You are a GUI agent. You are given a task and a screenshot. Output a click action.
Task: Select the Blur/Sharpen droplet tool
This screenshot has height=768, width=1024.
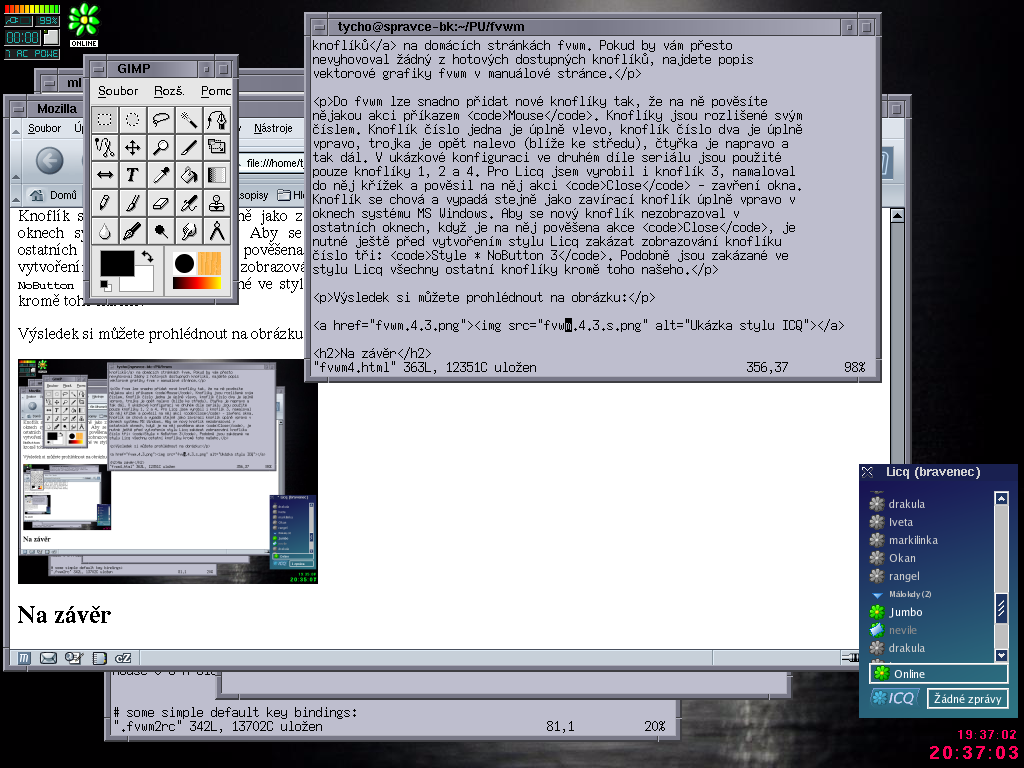104,232
